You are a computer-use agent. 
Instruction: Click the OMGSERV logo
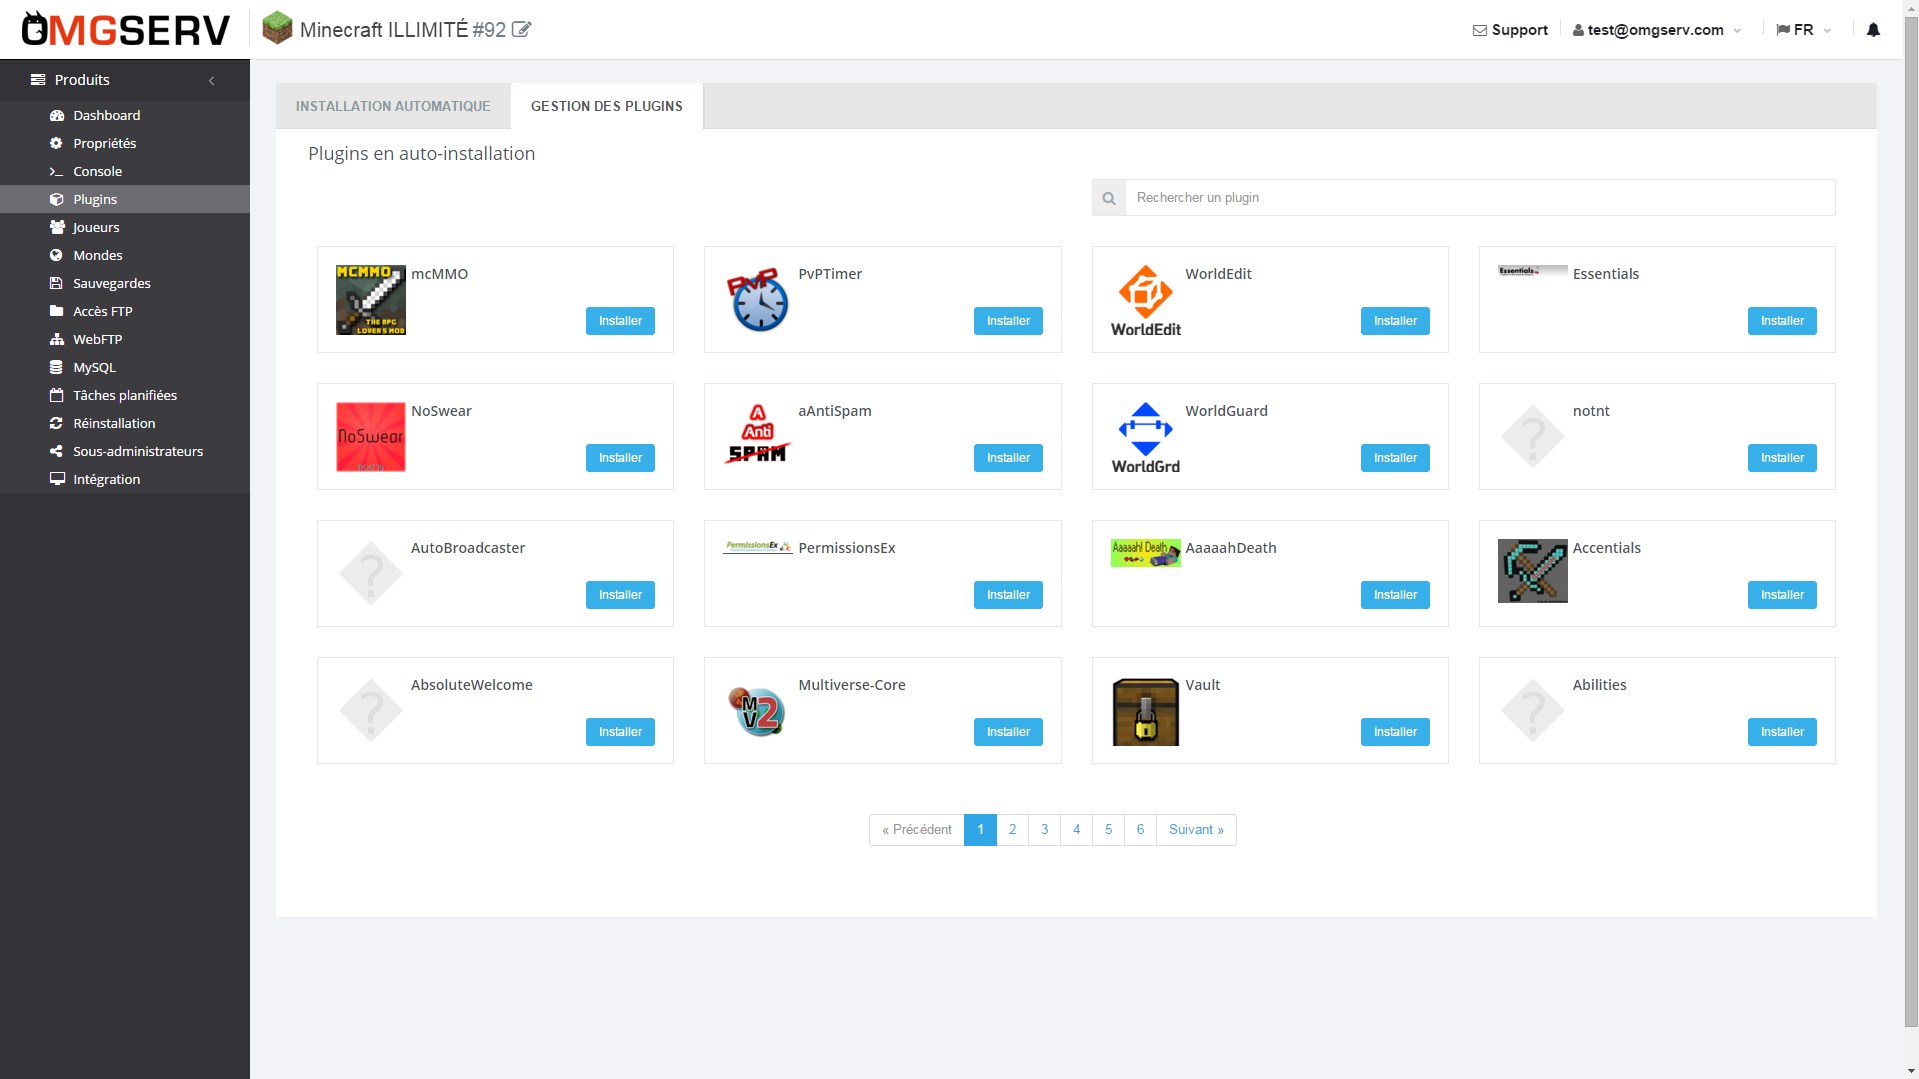(126, 29)
